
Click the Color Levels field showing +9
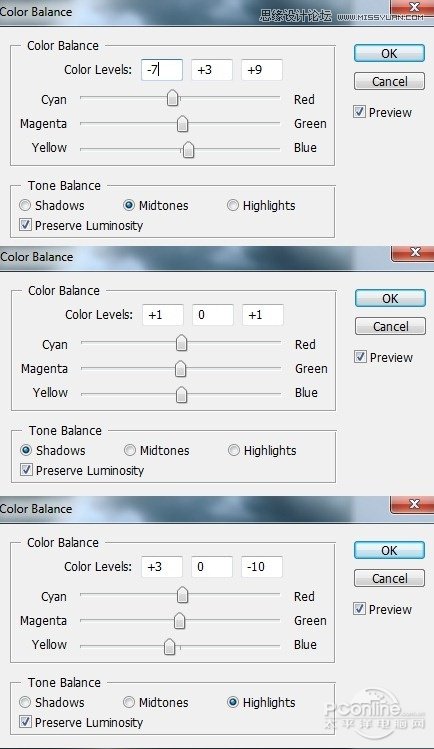pyautogui.click(x=262, y=70)
